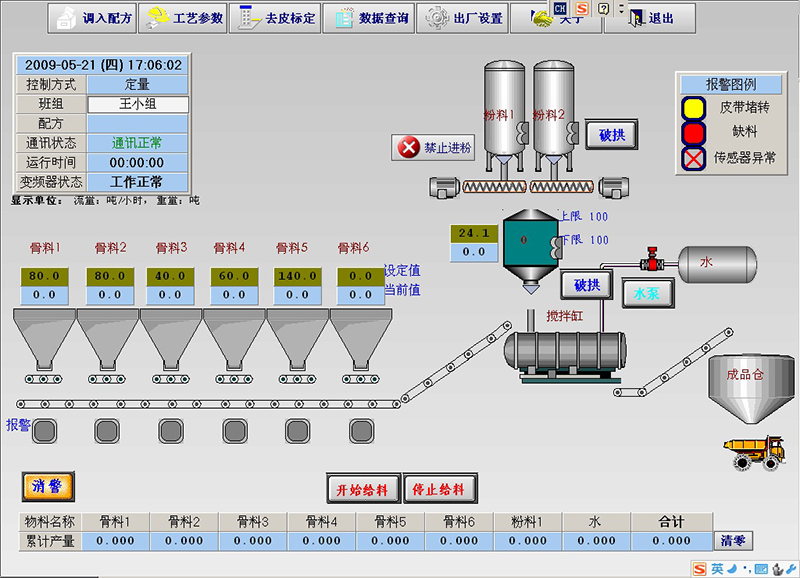The image size is (800, 578).
Task: Click the 清零 reset totals button
Action: (x=733, y=541)
